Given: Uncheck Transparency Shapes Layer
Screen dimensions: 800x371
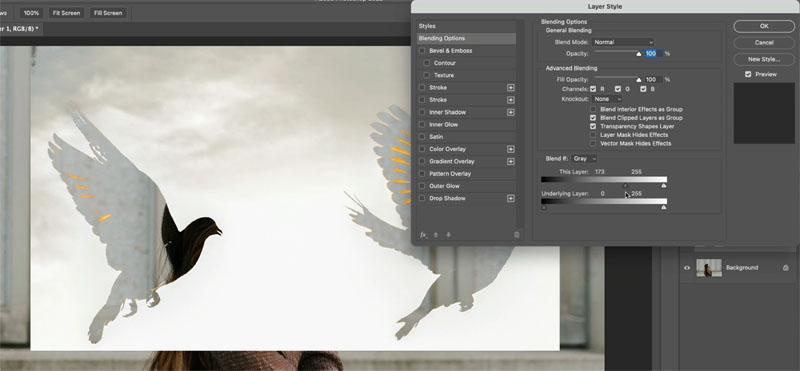Looking at the screenshot, I should (x=593, y=126).
